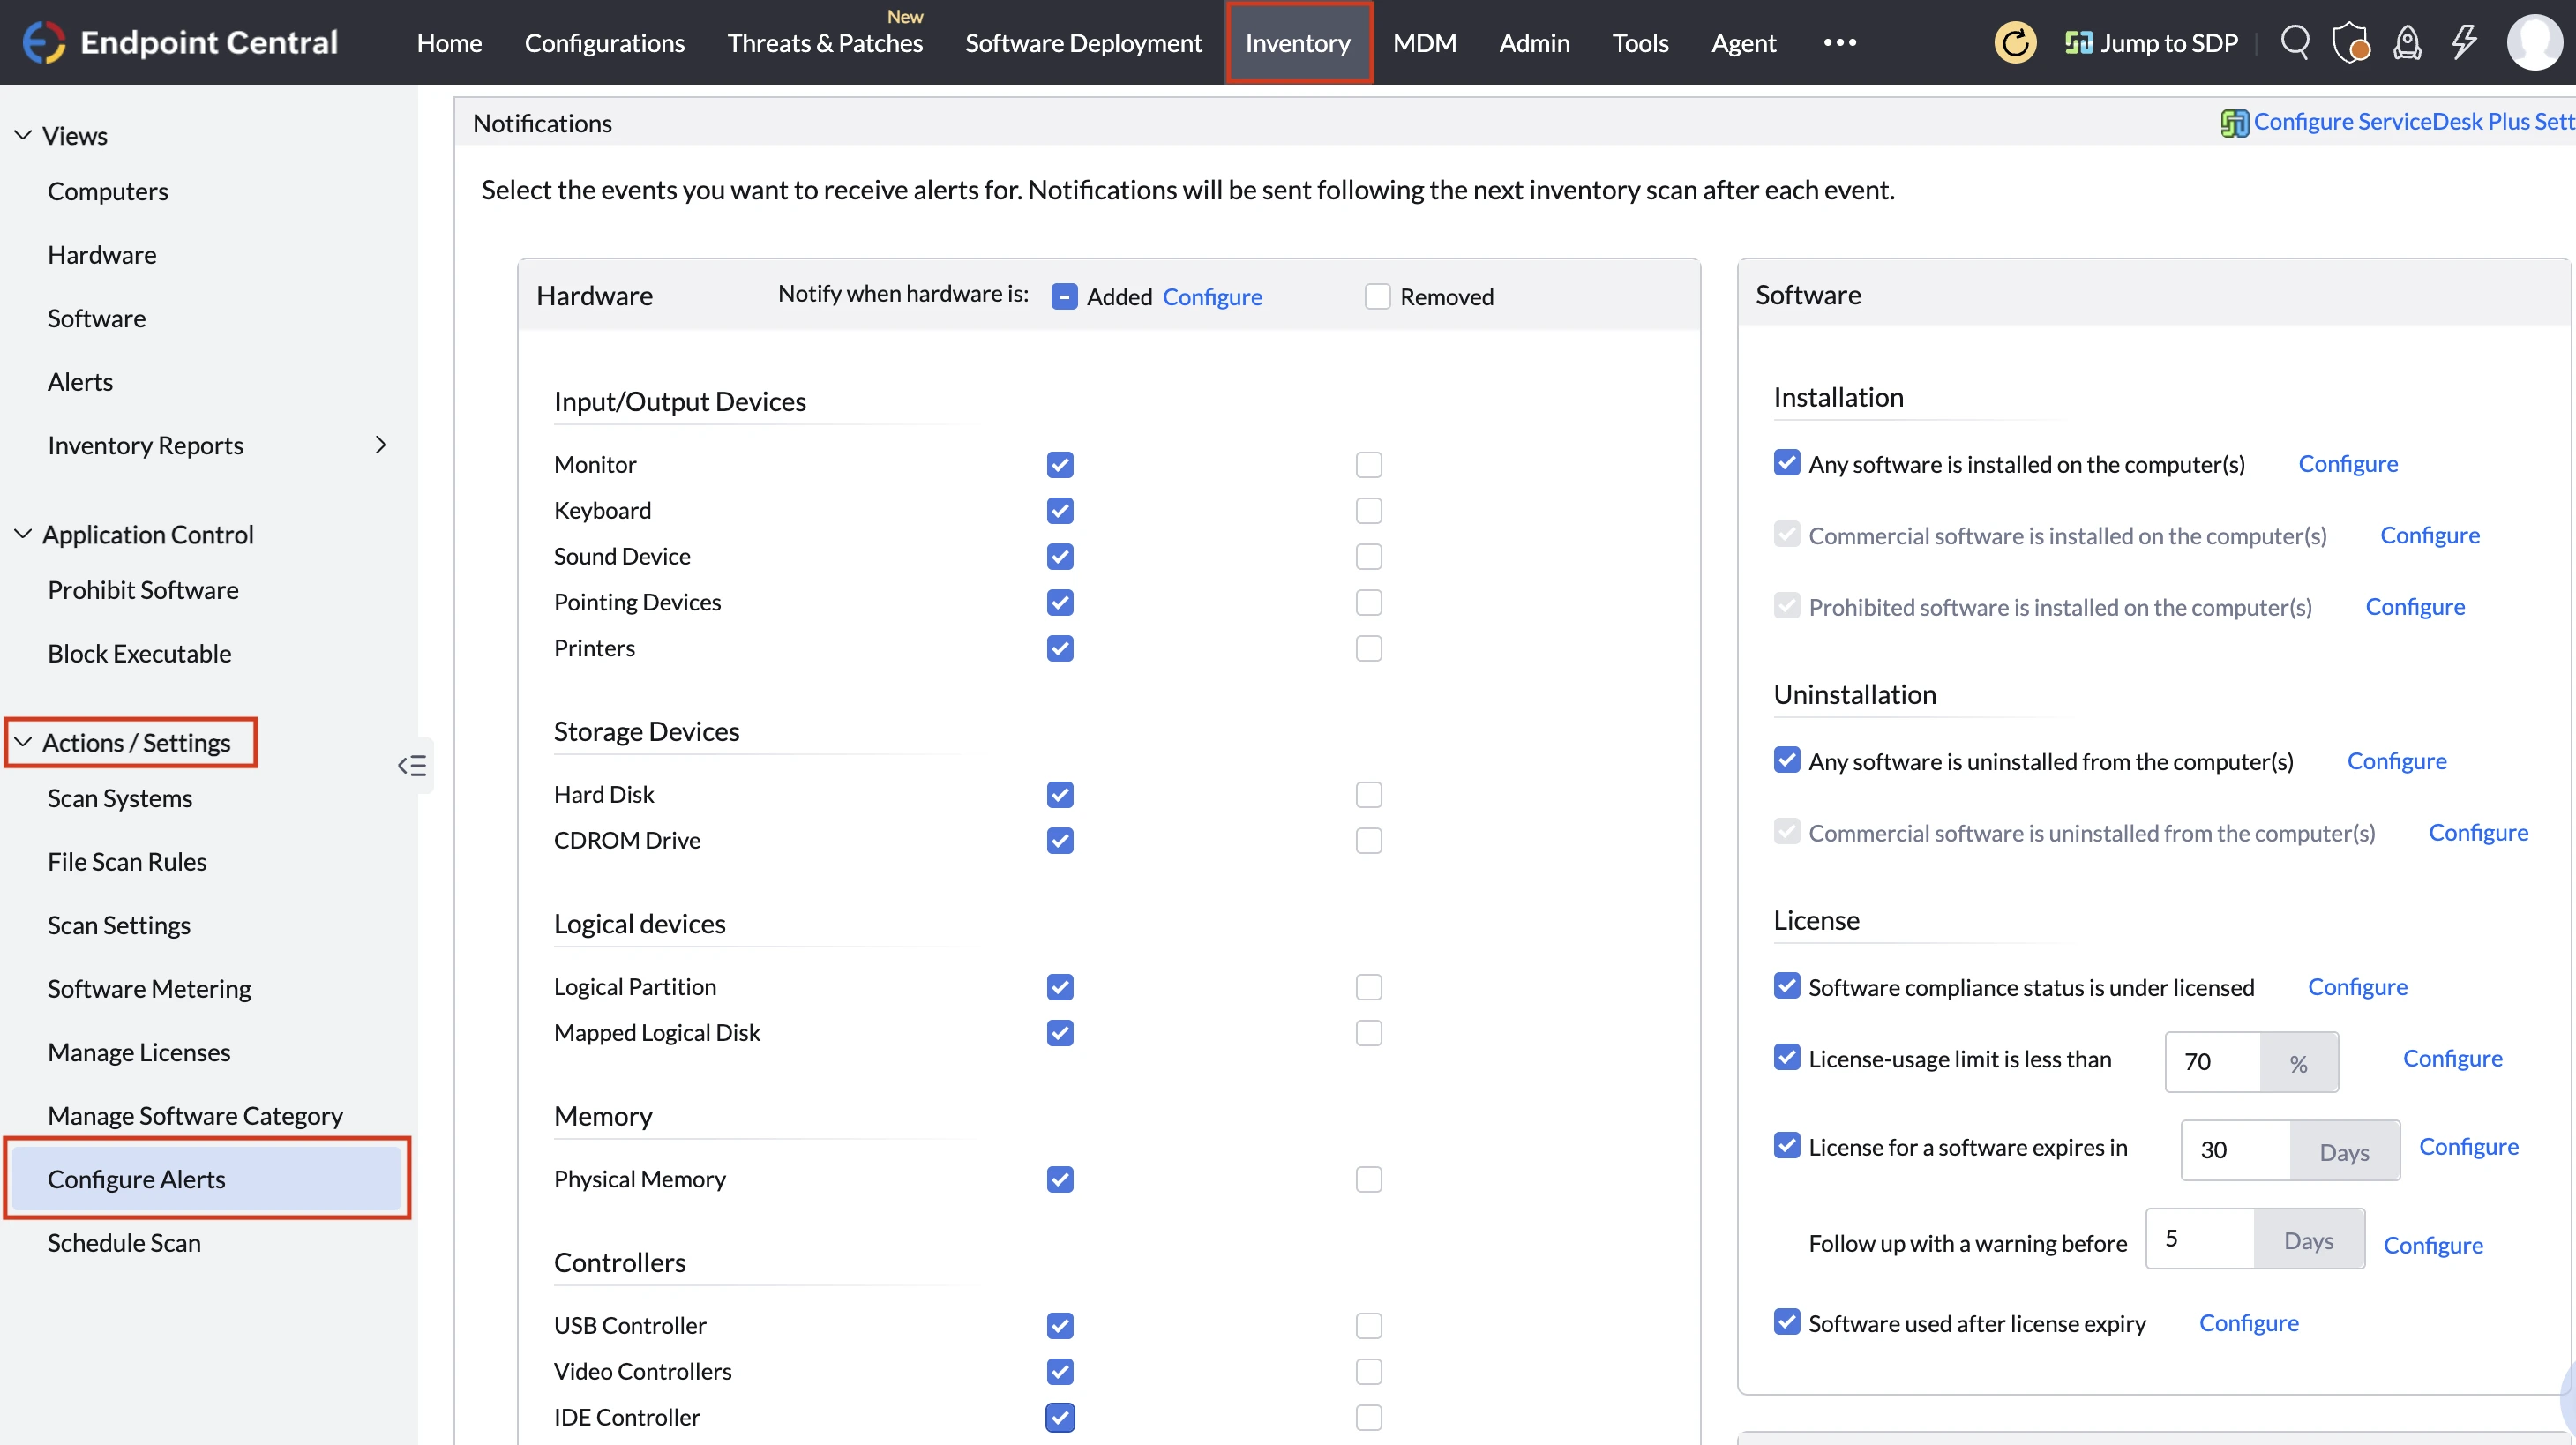
Task: Open Block Executable in sidebar
Action: tap(139, 654)
